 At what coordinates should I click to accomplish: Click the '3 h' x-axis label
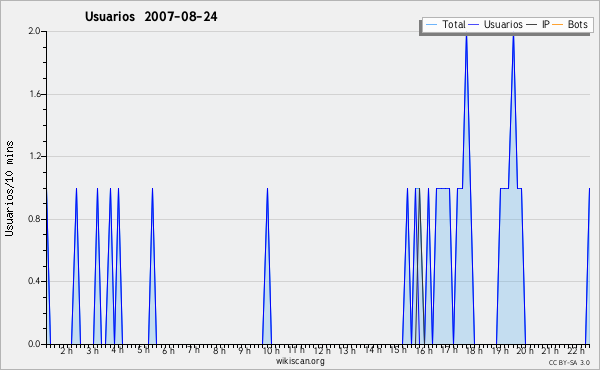[x=92, y=350]
